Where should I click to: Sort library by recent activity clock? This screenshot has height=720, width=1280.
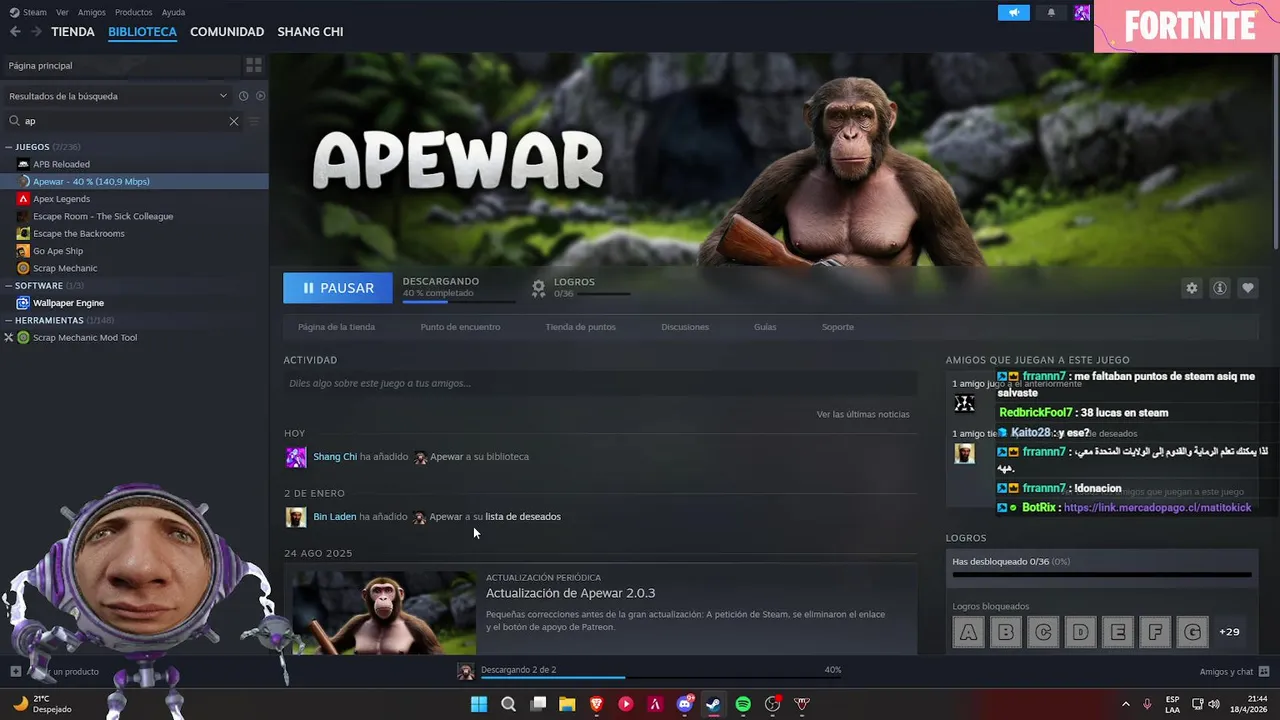[x=243, y=96]
